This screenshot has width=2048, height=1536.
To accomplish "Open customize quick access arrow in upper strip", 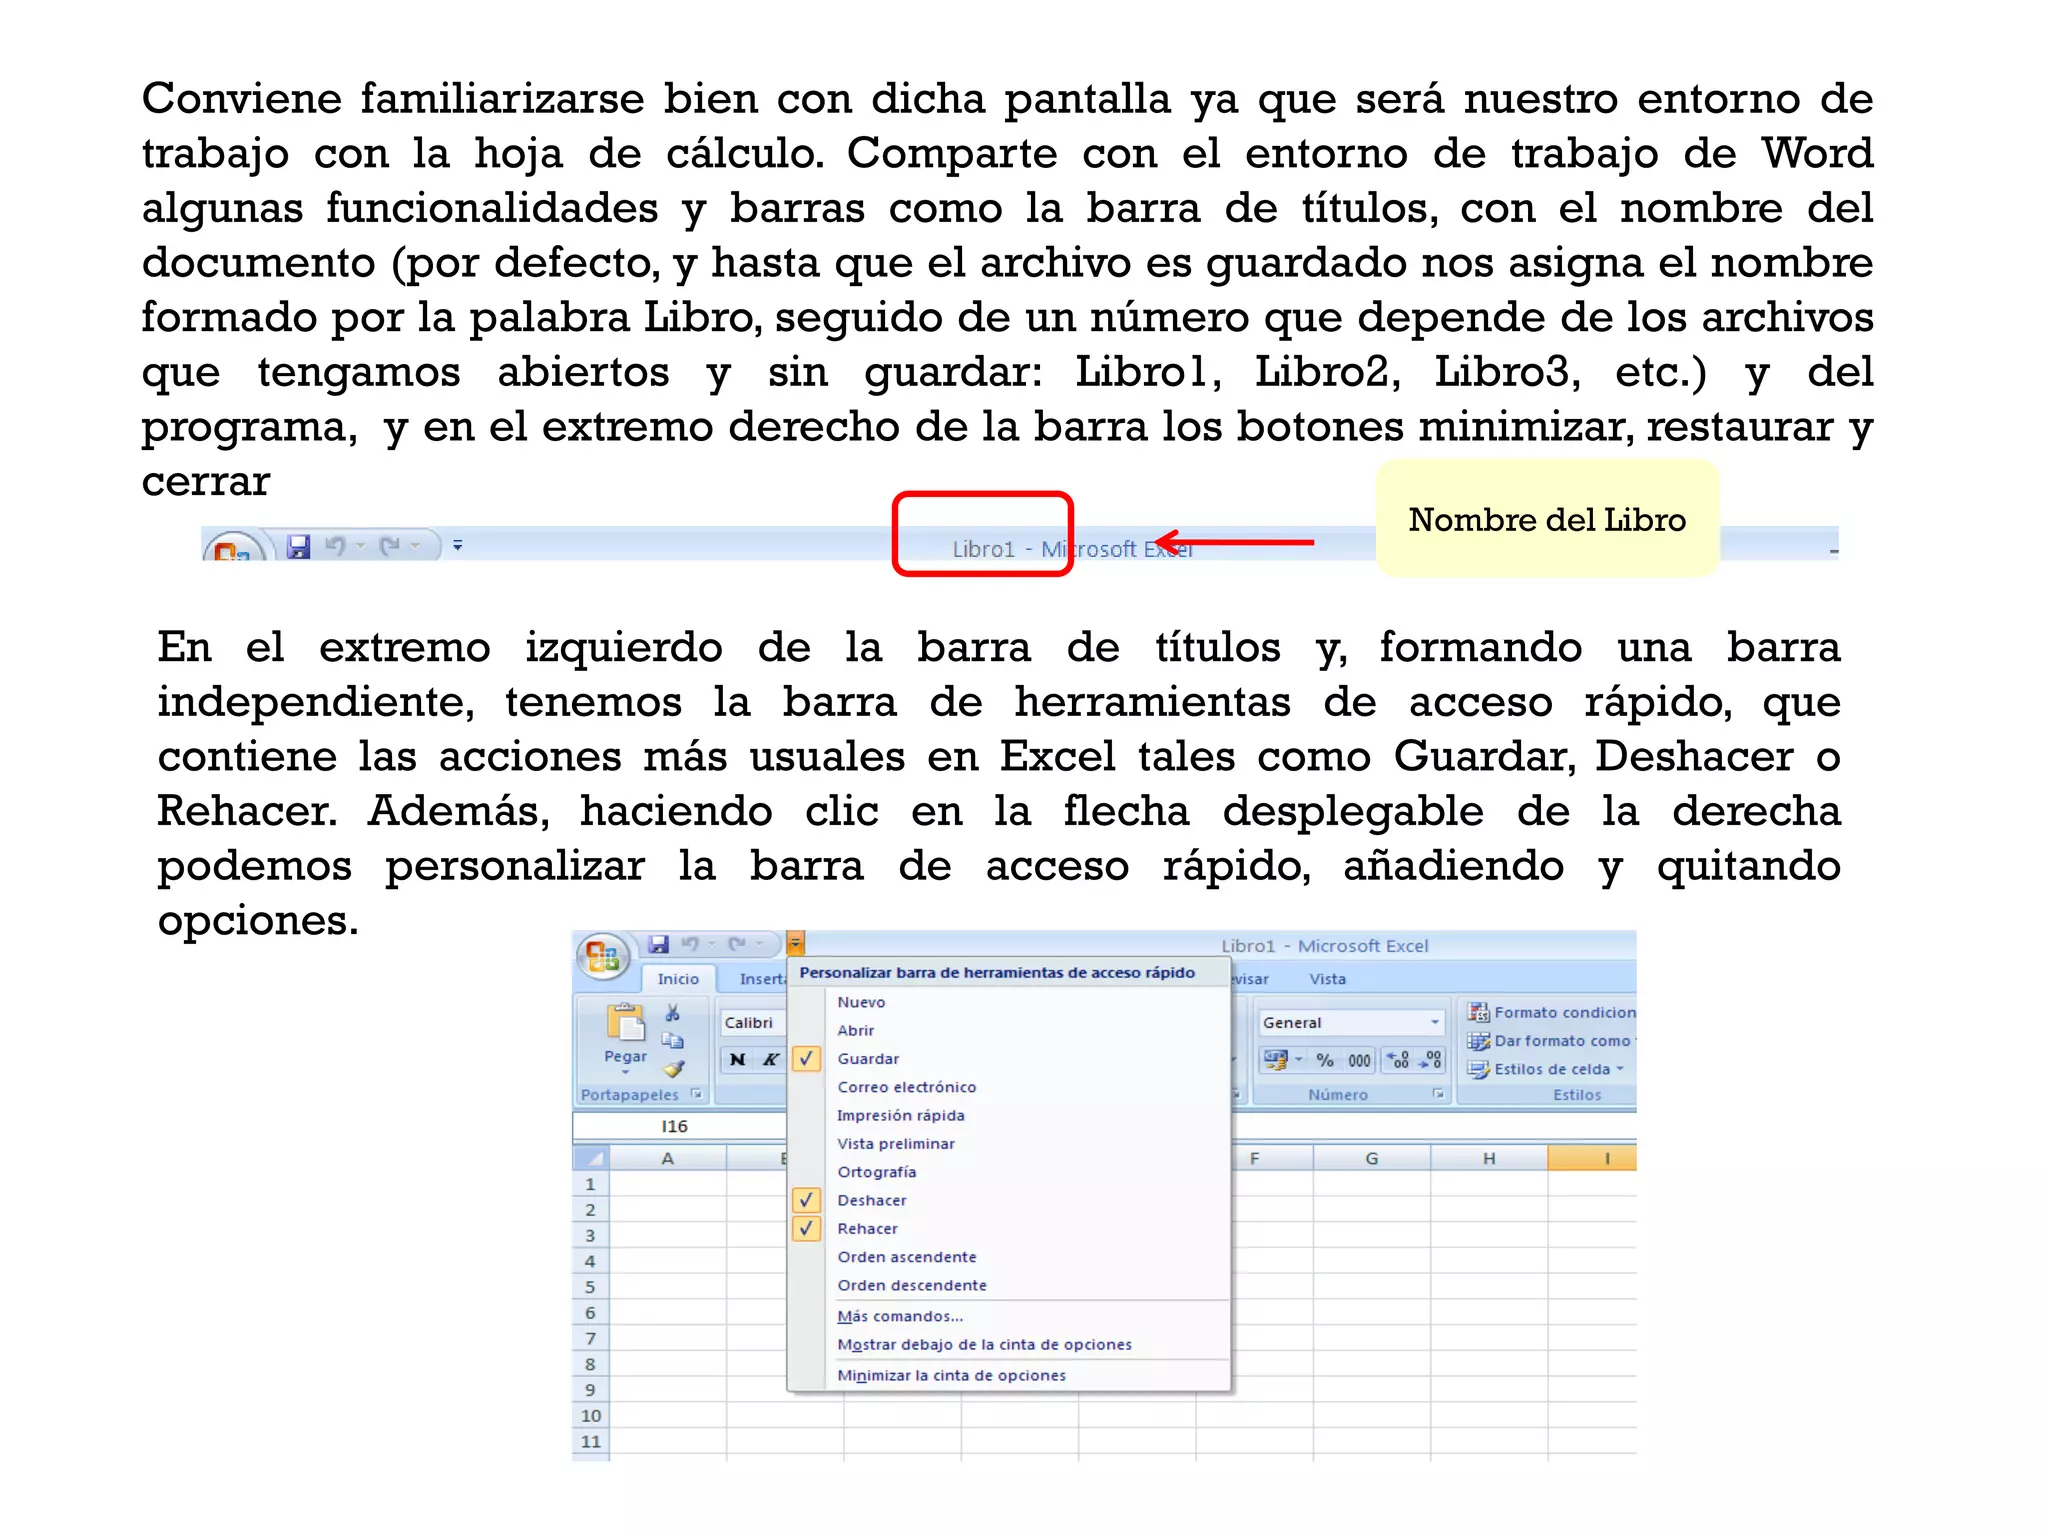I will tap(458, 546).
